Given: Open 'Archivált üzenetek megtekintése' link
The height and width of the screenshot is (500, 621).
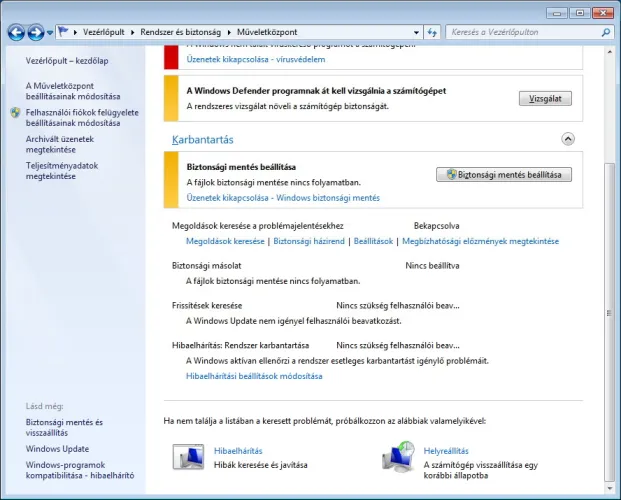Looking at the screenshot, I should tap(60, 144).
